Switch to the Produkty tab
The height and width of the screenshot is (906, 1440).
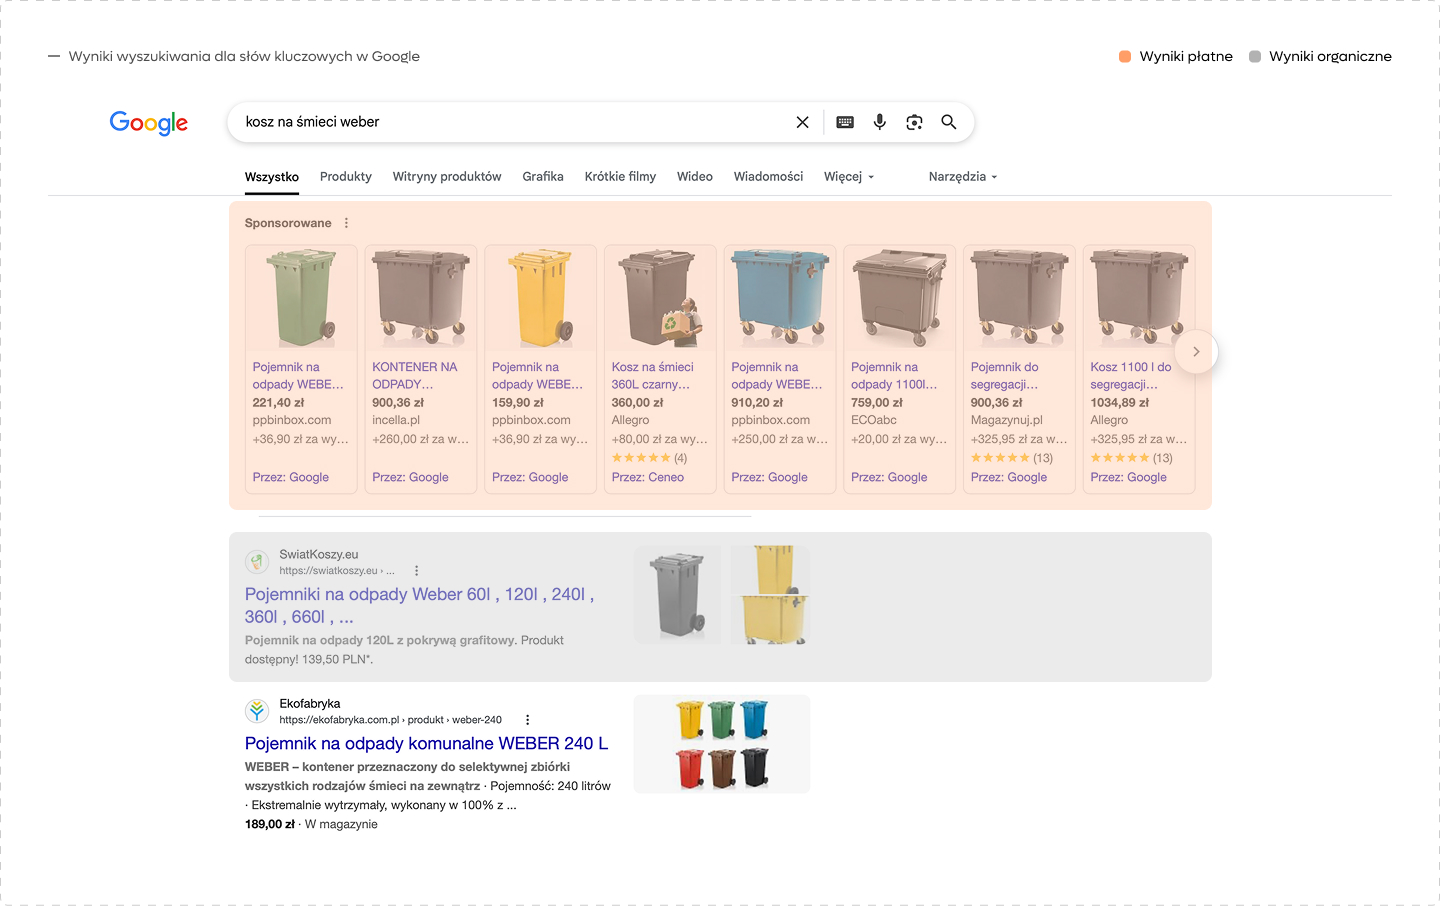coord(345,177)
